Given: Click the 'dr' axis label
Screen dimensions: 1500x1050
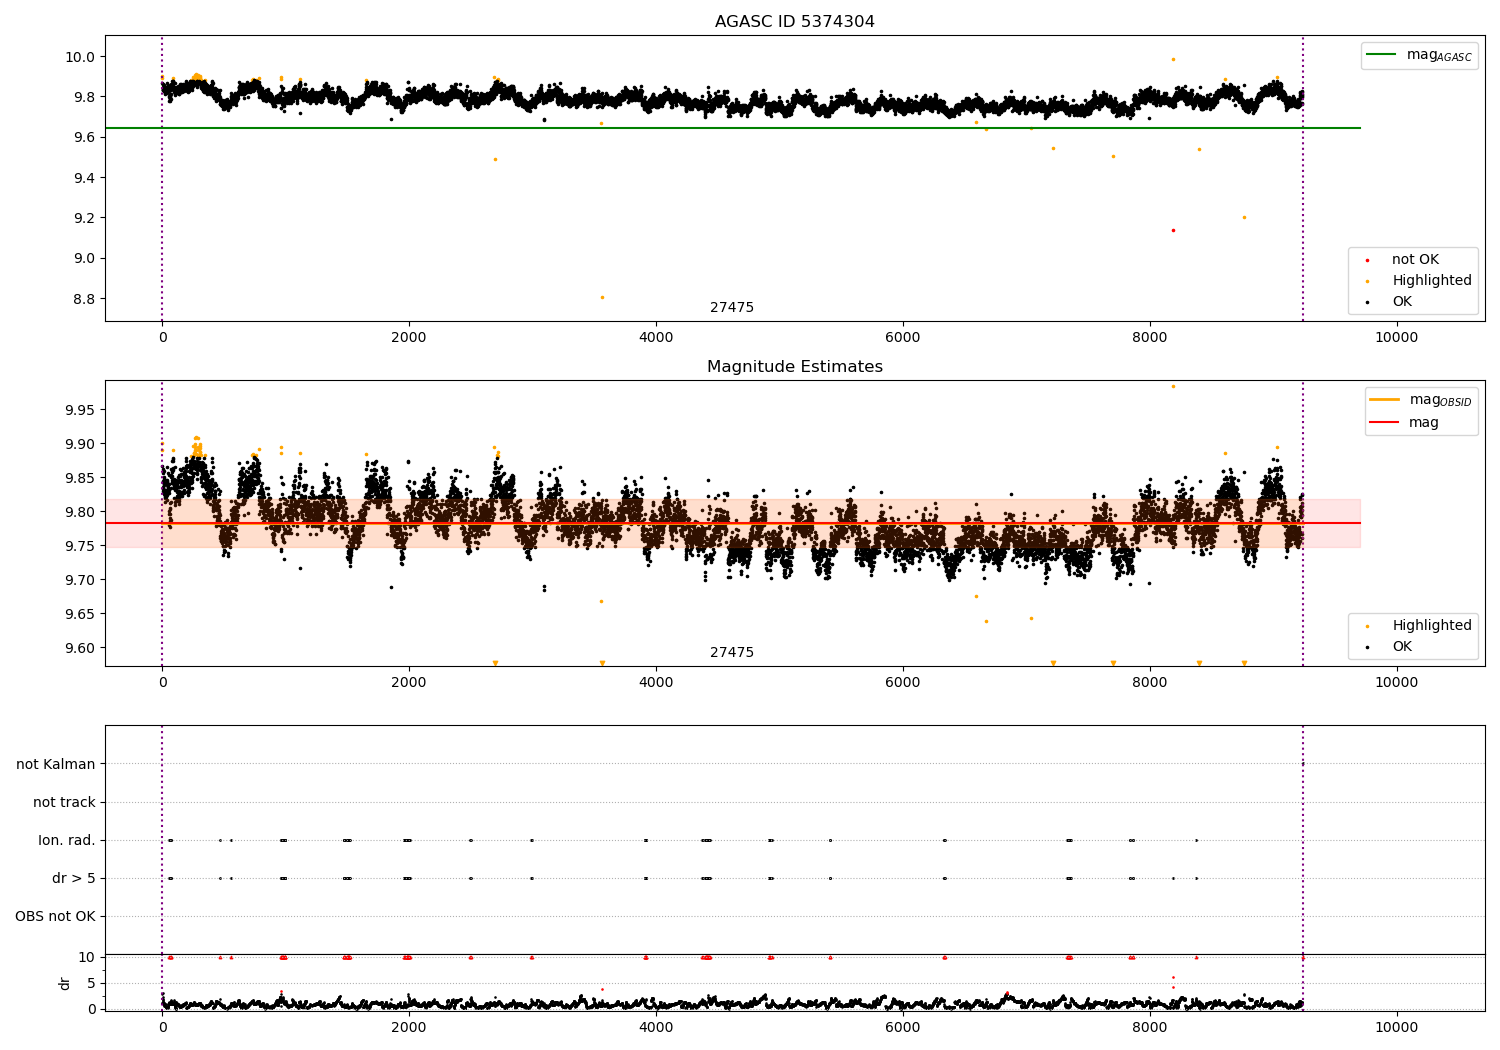Looking at the screenshot, I should (65, 983).
